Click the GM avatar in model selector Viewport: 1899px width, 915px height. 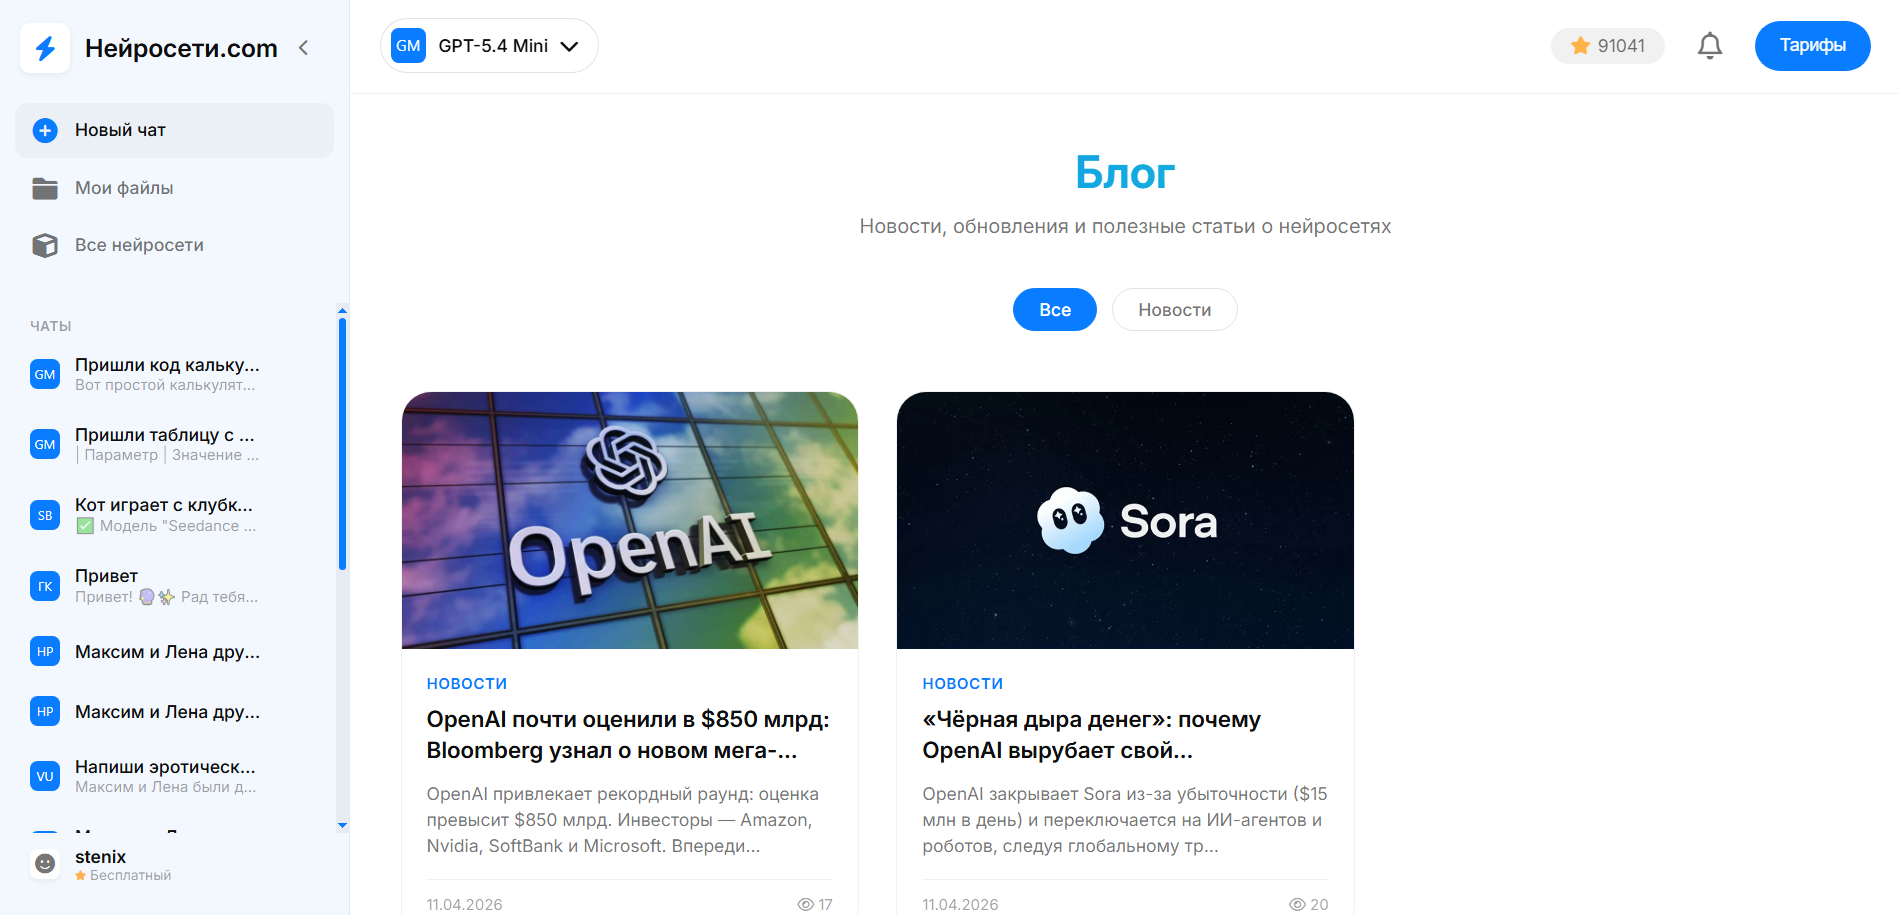pos(408,46)
